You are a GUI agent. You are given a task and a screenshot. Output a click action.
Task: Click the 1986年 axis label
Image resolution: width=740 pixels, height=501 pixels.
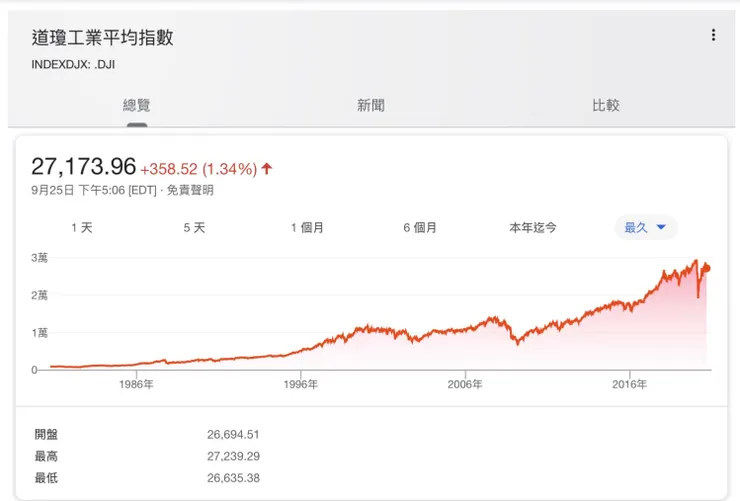pos(136,384)
